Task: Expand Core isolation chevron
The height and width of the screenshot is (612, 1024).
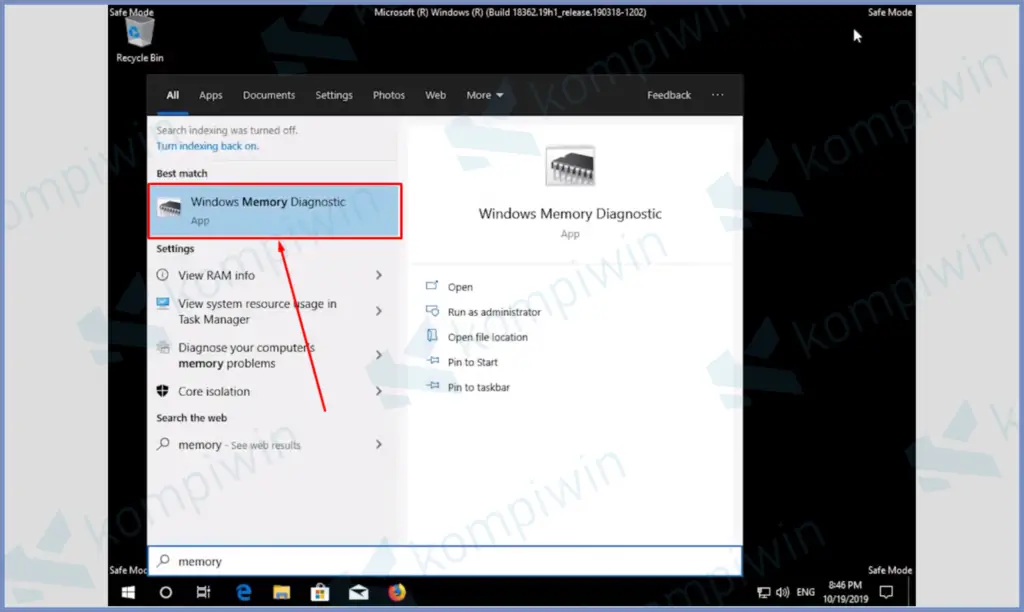Action: (x=379, y=391)
